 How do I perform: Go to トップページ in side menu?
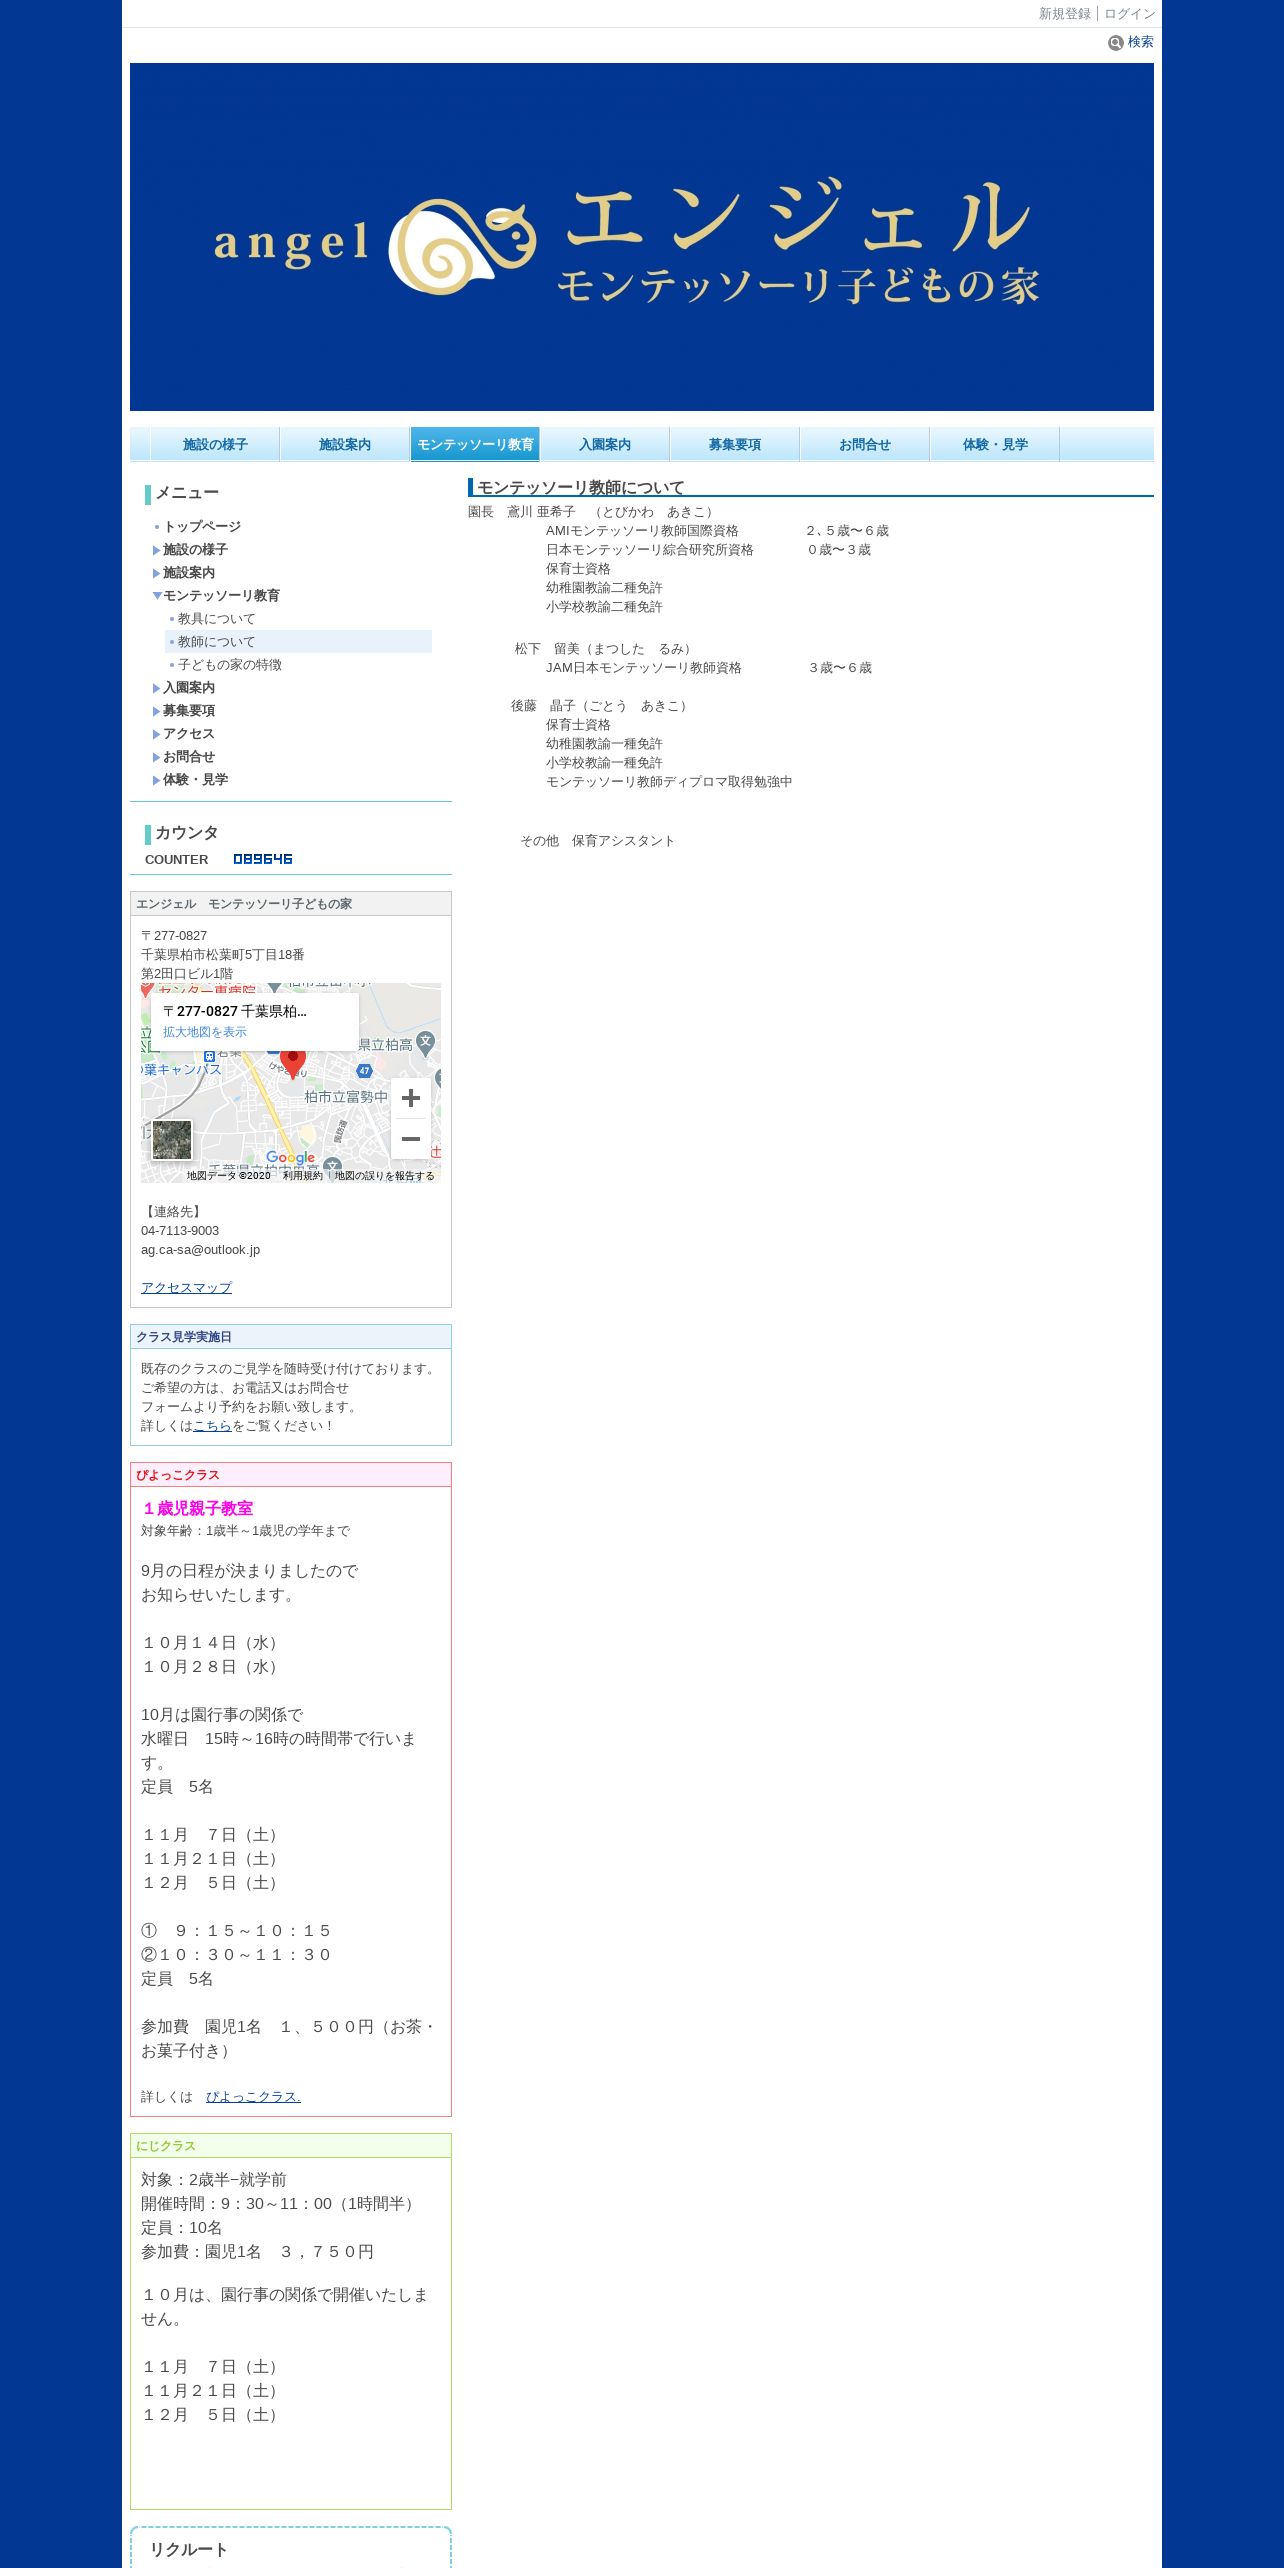pyautogui.click(x=202, y=526)
